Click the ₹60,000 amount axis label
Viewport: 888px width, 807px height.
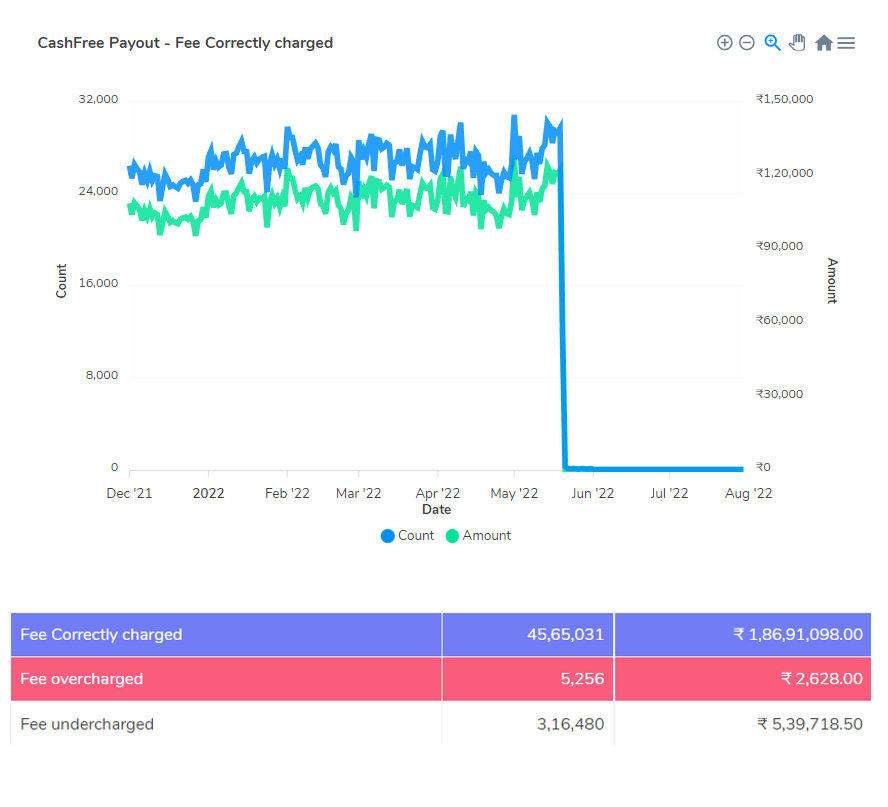pos(779,321)
